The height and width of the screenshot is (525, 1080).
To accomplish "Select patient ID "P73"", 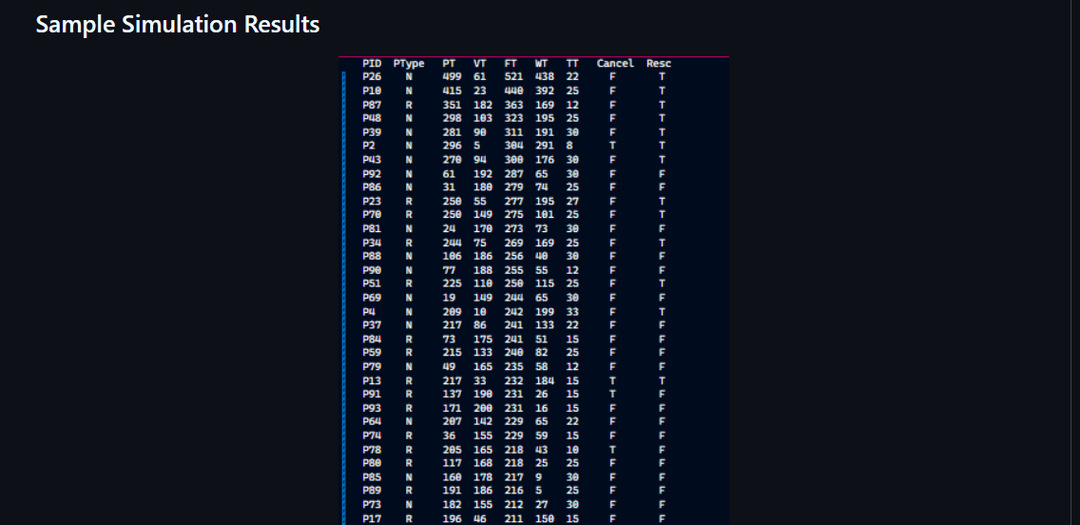I will (372, 504).
